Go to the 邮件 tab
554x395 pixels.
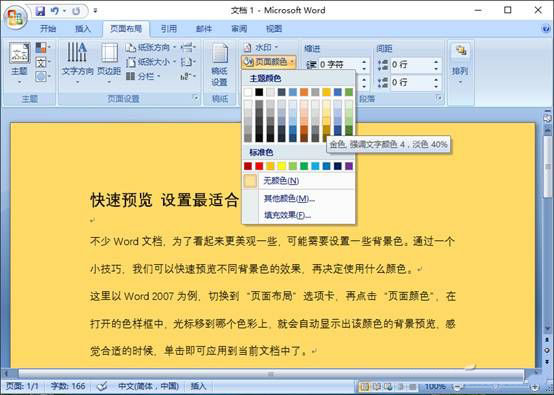(204, 29)
